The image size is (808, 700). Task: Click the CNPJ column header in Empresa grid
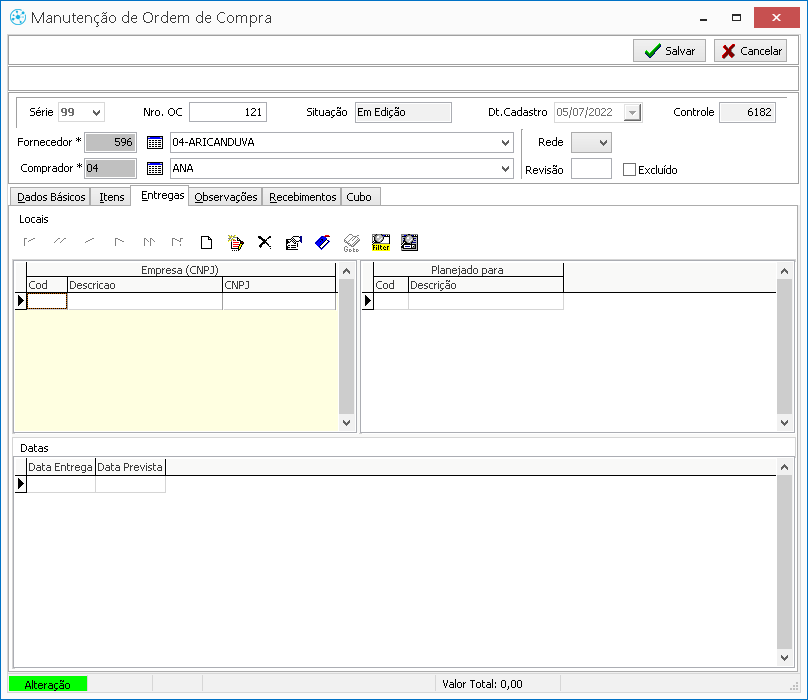click(279, 285)
